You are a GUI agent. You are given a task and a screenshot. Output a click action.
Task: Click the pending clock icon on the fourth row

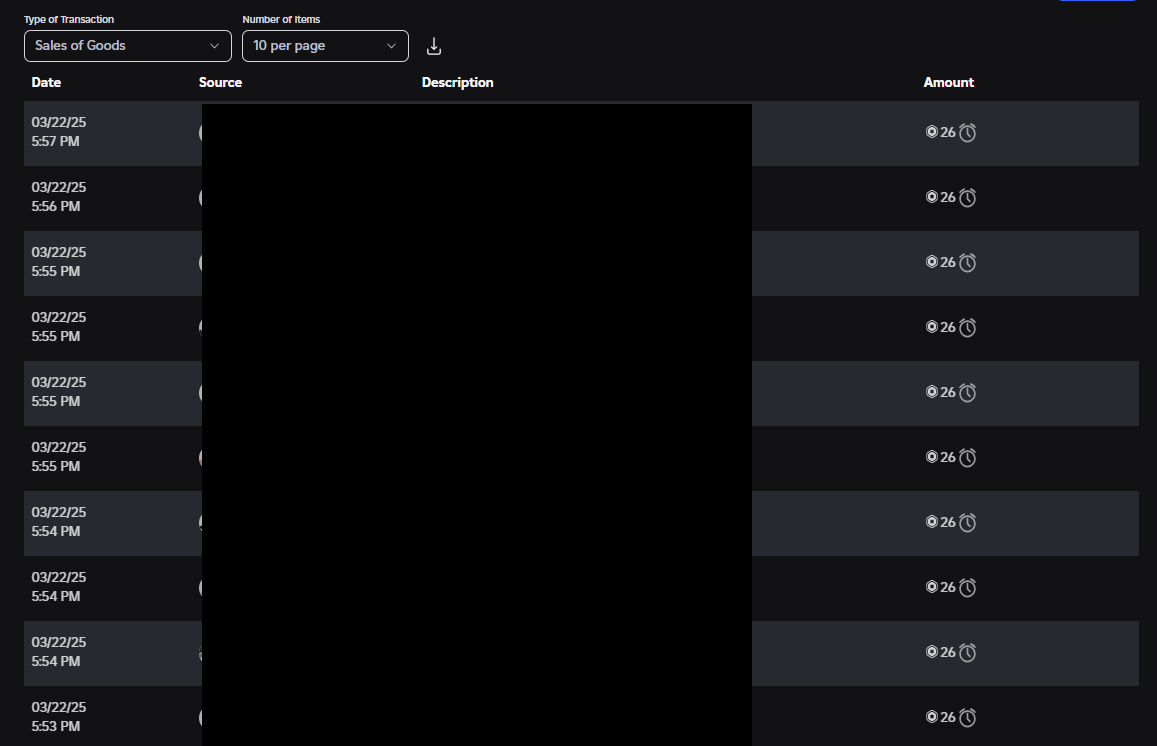coord(966,327)
